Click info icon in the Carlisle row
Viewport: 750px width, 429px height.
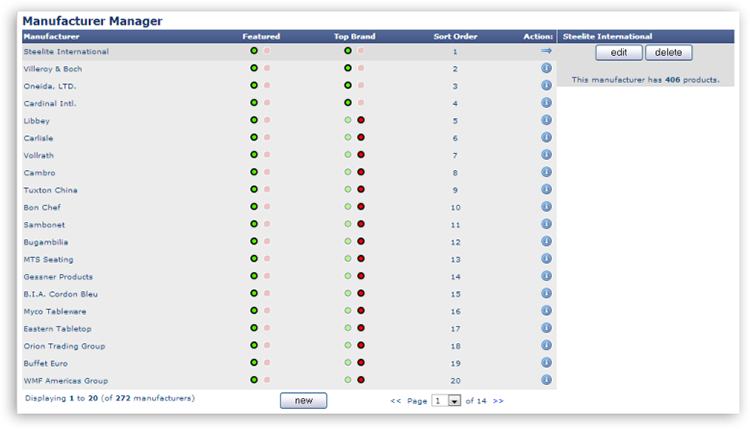point(546,137)
